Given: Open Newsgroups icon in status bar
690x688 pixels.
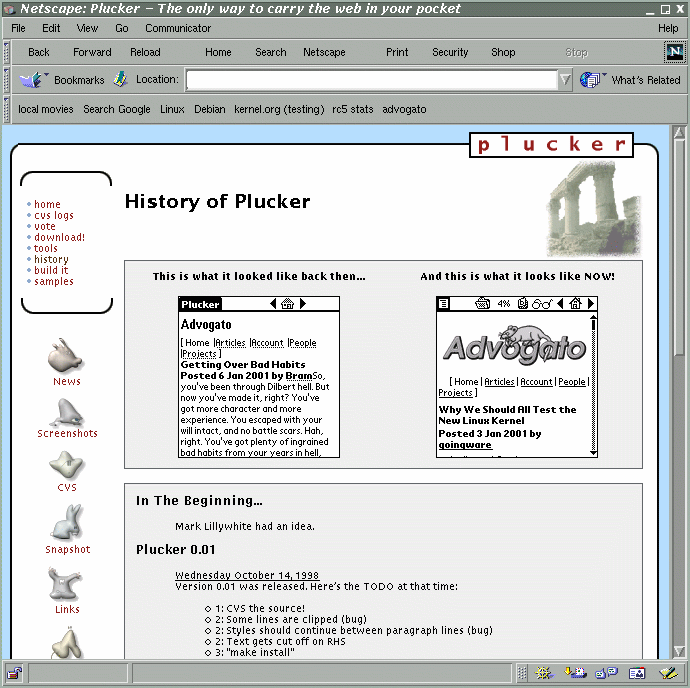Looking at the screenshot, I should coord(606,673).
